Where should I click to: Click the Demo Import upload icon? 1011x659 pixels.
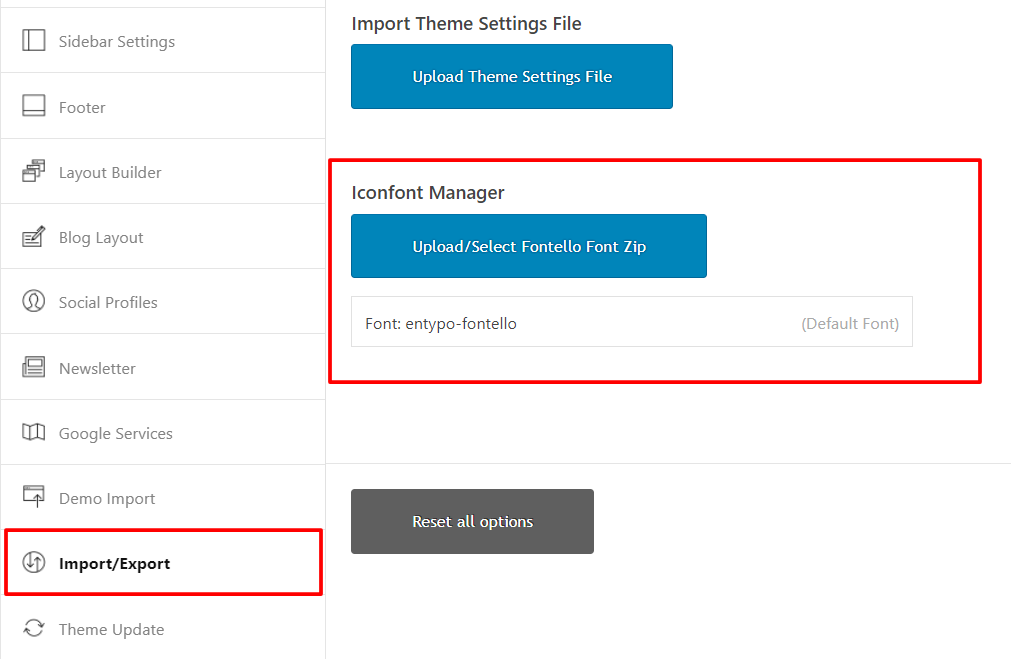[34, 497]
